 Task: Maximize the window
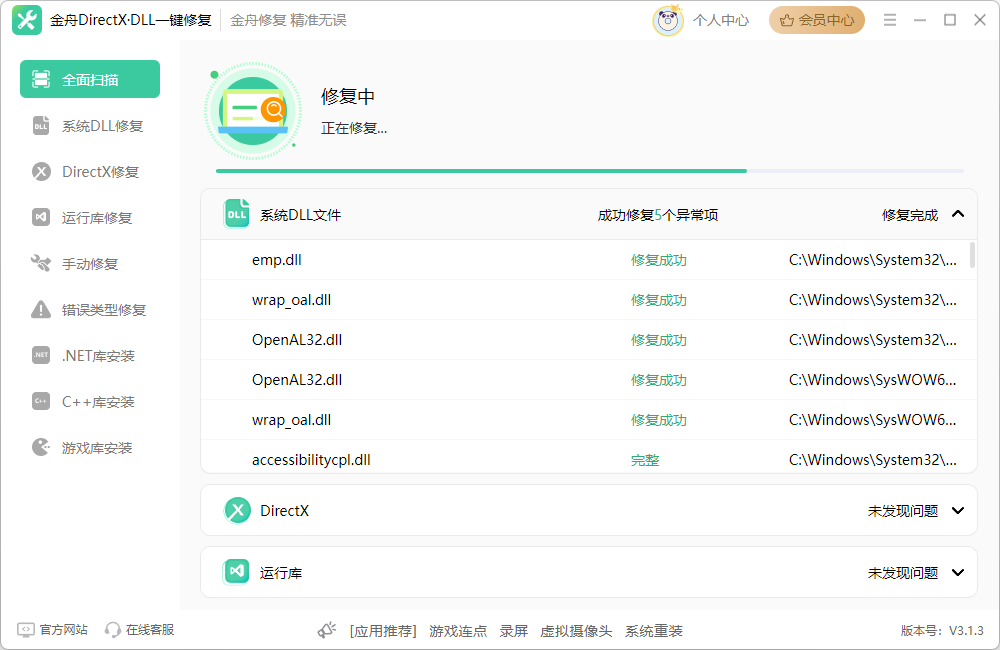(950, 20)
